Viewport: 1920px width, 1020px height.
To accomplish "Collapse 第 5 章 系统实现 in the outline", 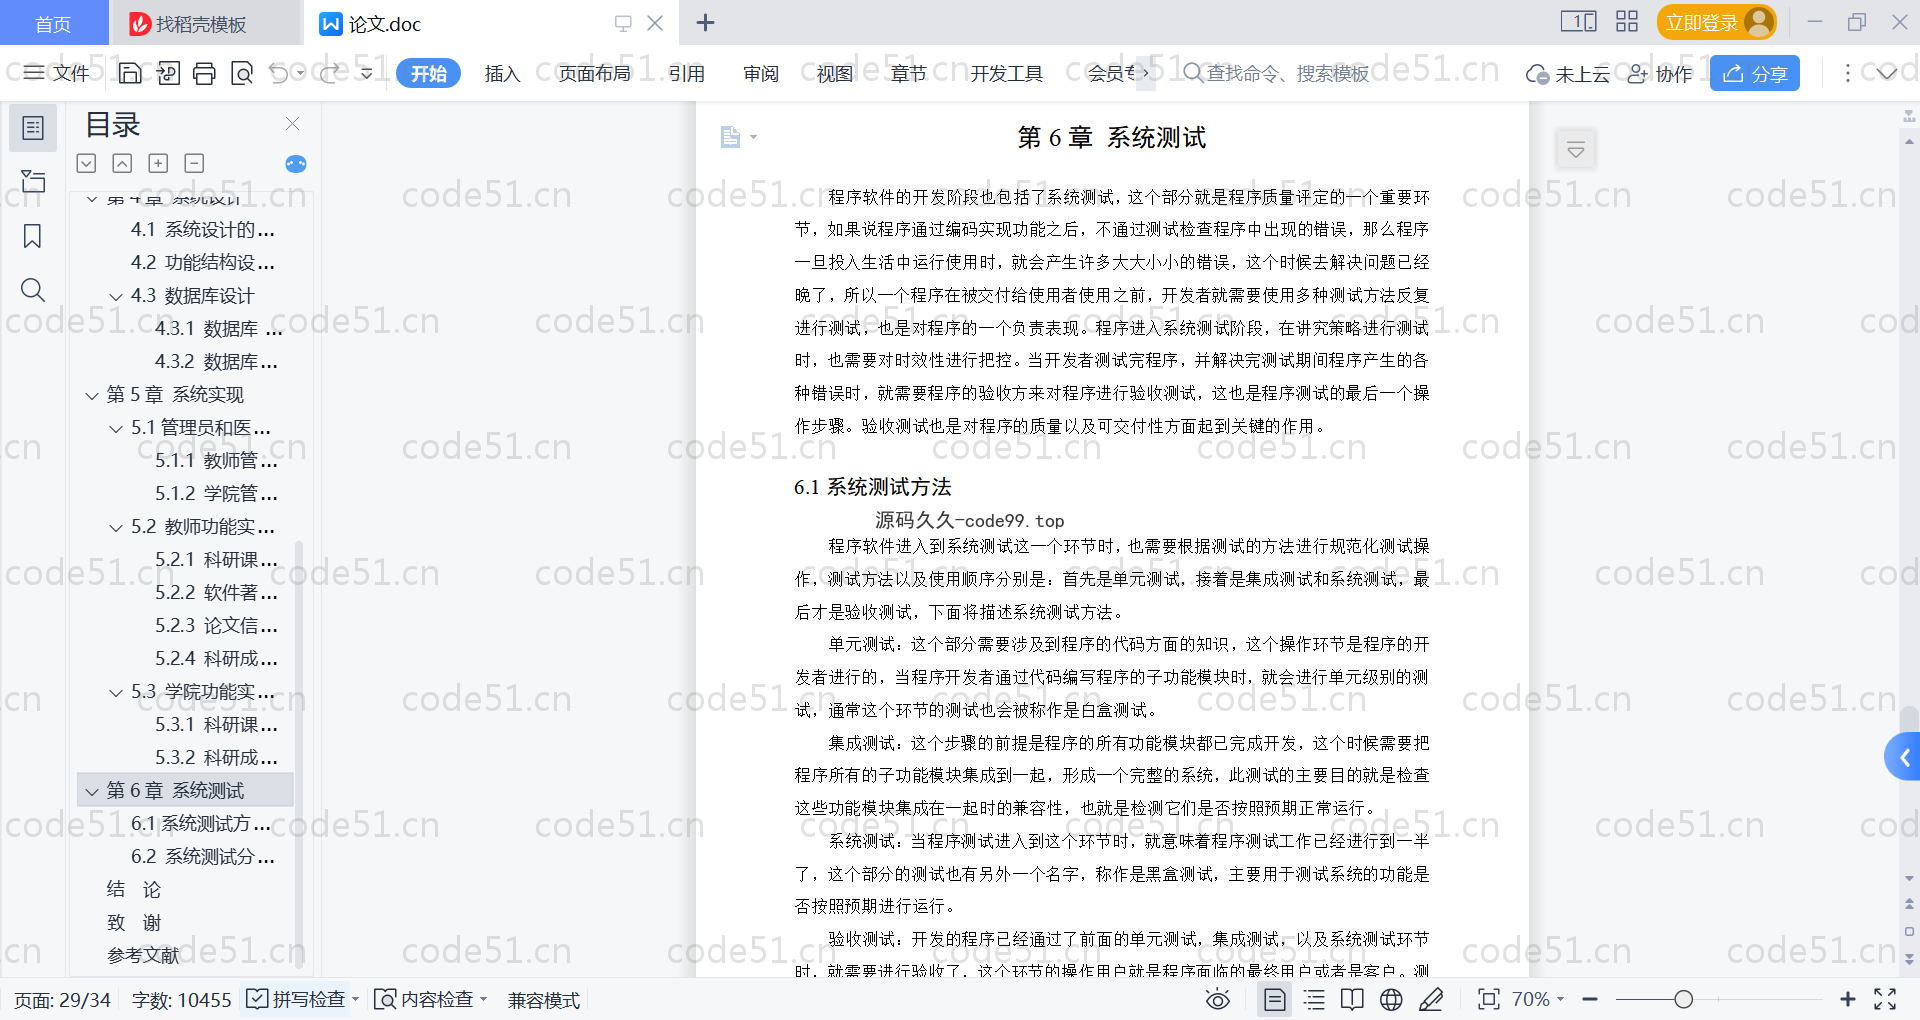I will click(x=92, y=395).
